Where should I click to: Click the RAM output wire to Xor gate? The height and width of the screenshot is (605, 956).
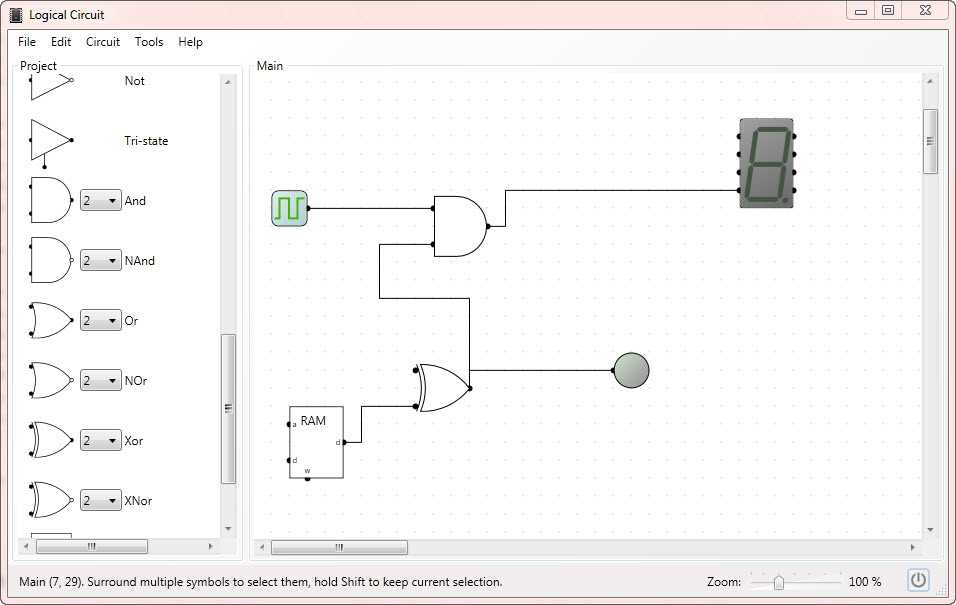(362, 424)
